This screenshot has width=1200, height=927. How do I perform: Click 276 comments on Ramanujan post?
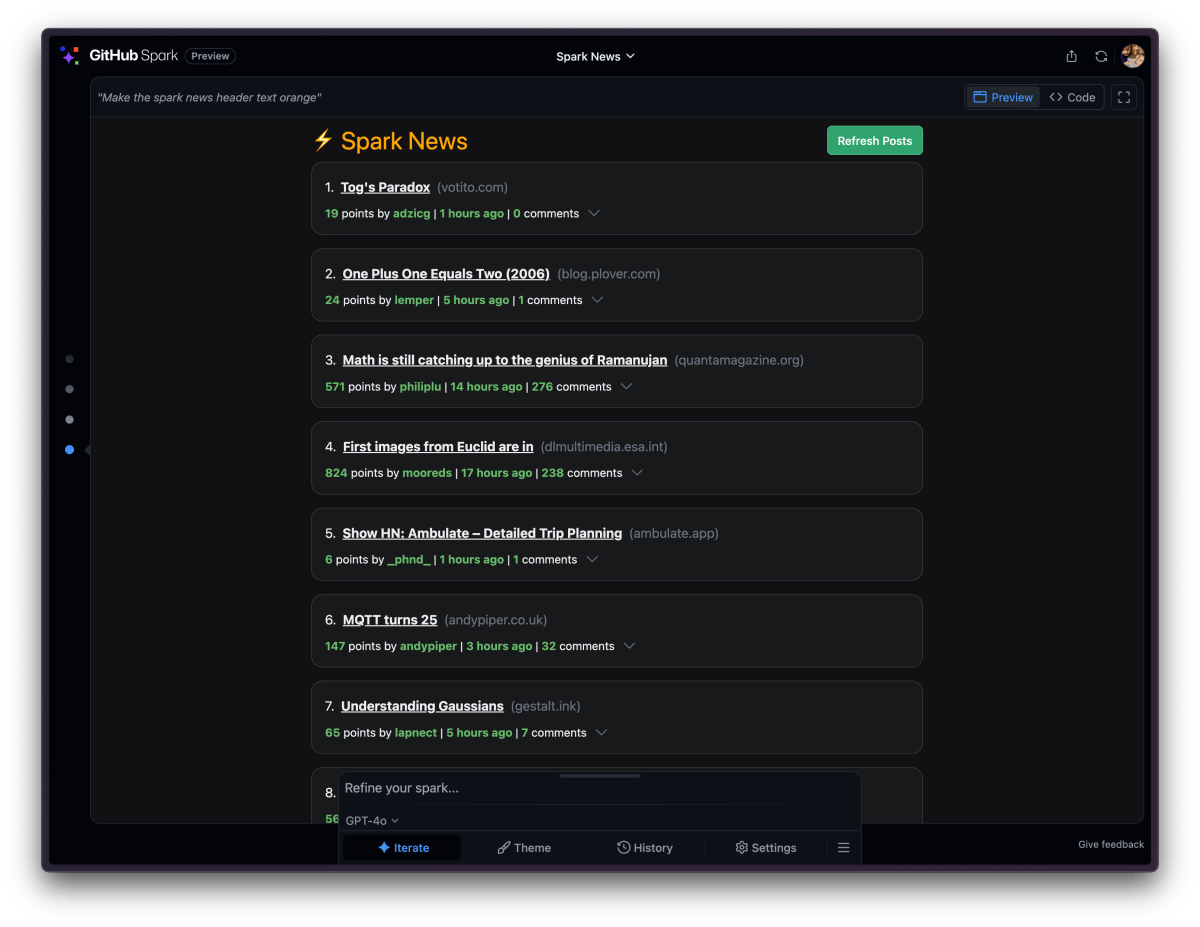point(571,387)
